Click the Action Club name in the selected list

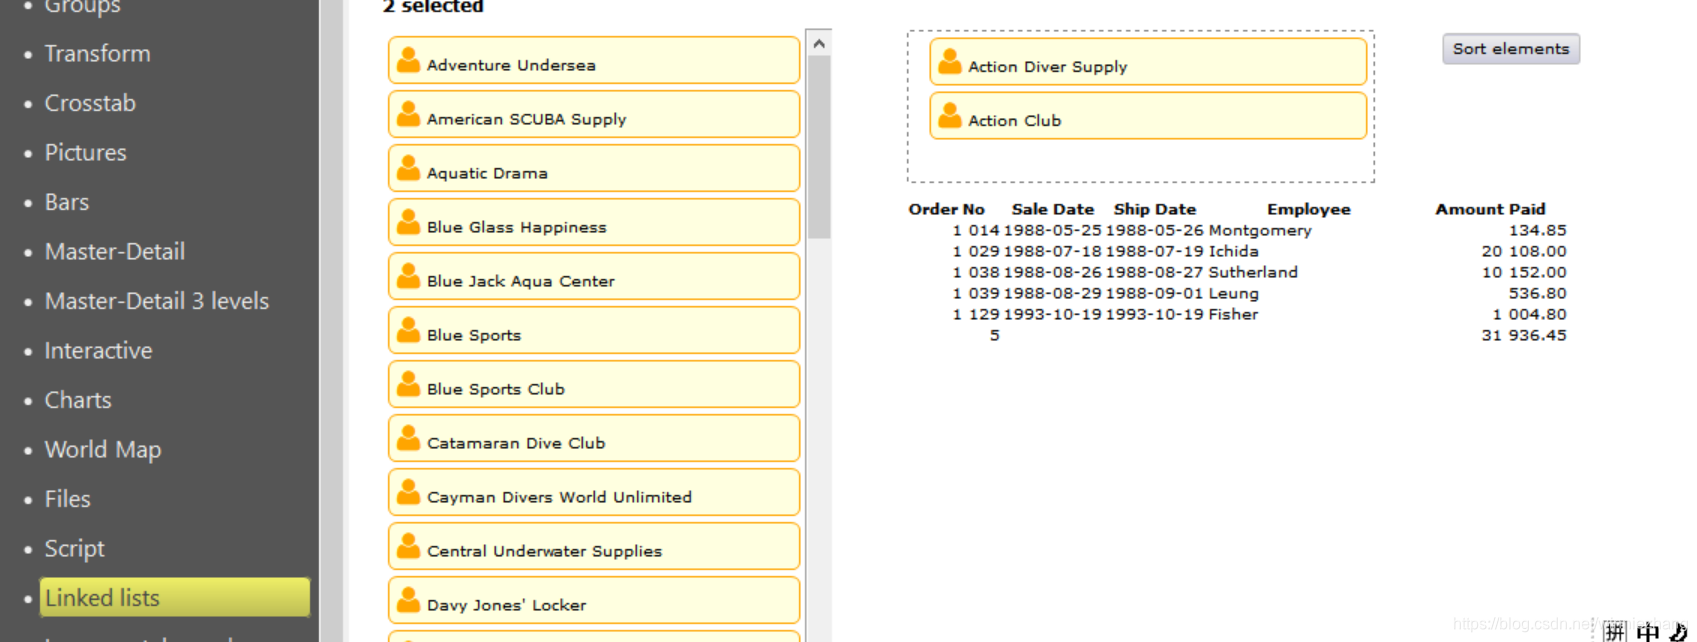click(1015, 121)
